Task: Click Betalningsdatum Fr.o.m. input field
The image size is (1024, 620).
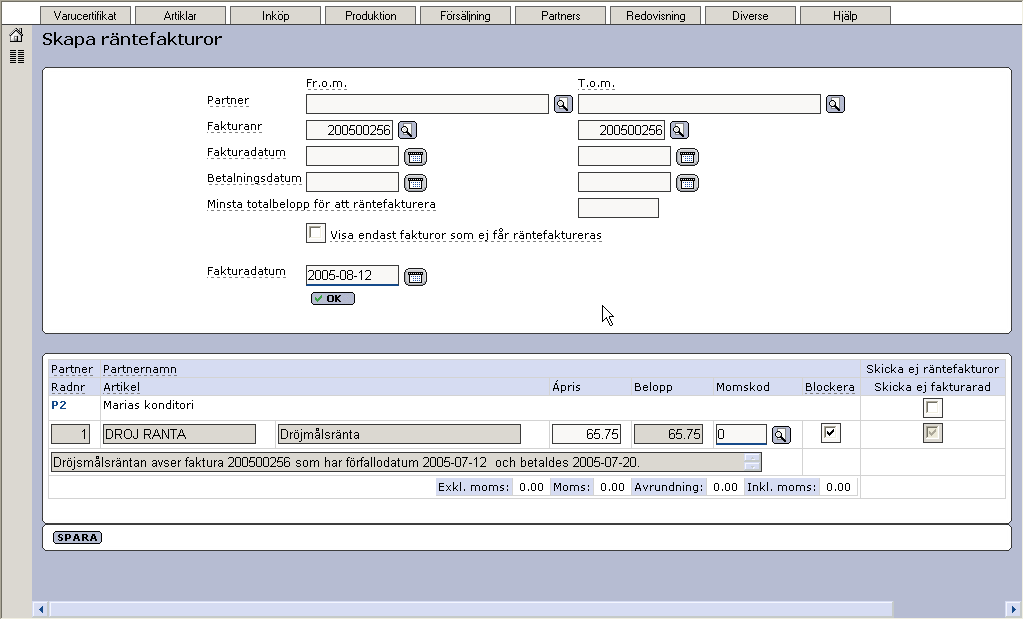Action: pos(352,182)
